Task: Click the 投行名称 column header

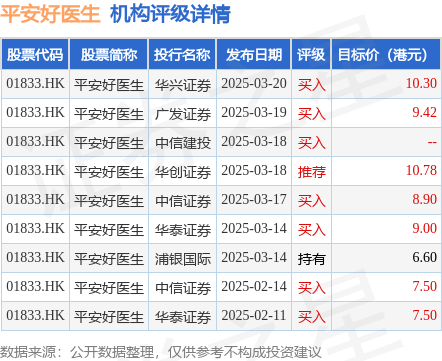Action: [x=182, y=55]
